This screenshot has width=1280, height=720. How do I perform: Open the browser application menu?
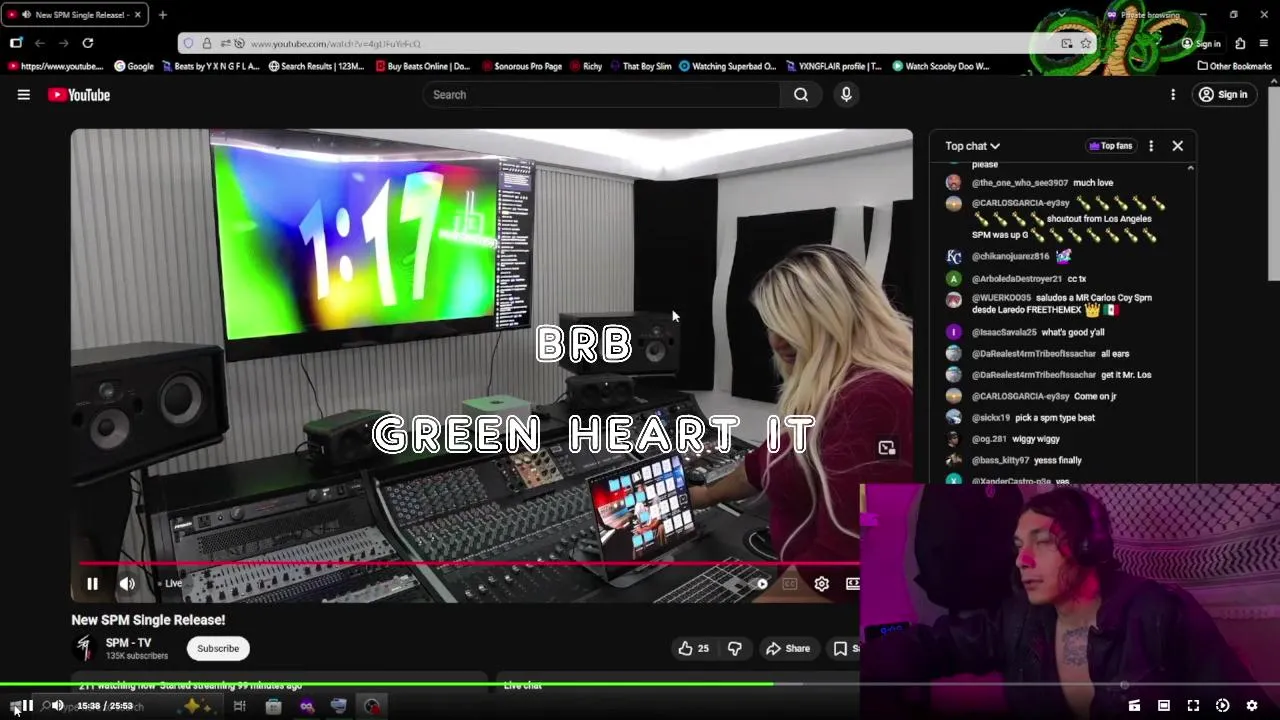tap(1264, 43)
